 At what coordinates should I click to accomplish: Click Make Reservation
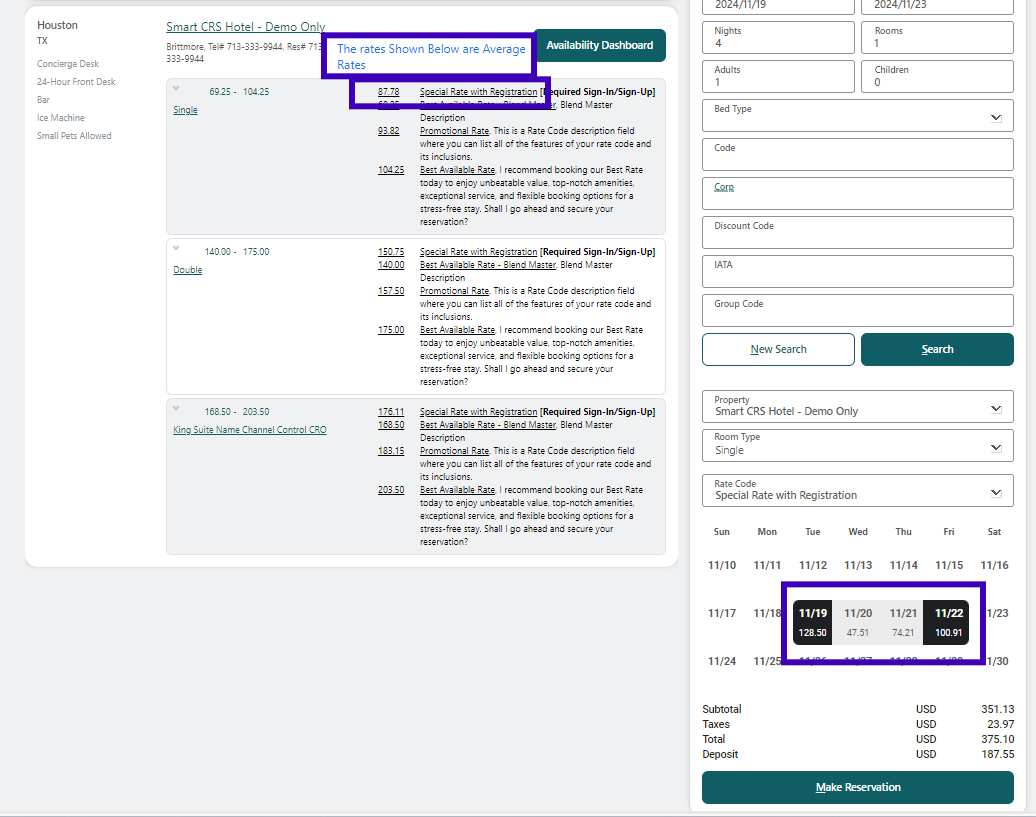[x=858, y=787]
